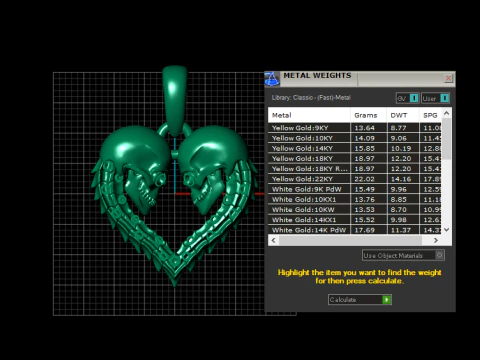The width and height of the screenshot is (480, 360).
Task: Click the Calculate button
Action: coord(360,300)
